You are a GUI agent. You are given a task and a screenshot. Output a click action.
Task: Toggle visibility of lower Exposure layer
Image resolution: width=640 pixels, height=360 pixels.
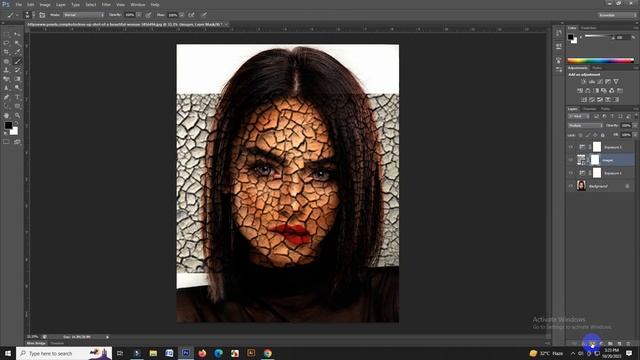(571, 173)
